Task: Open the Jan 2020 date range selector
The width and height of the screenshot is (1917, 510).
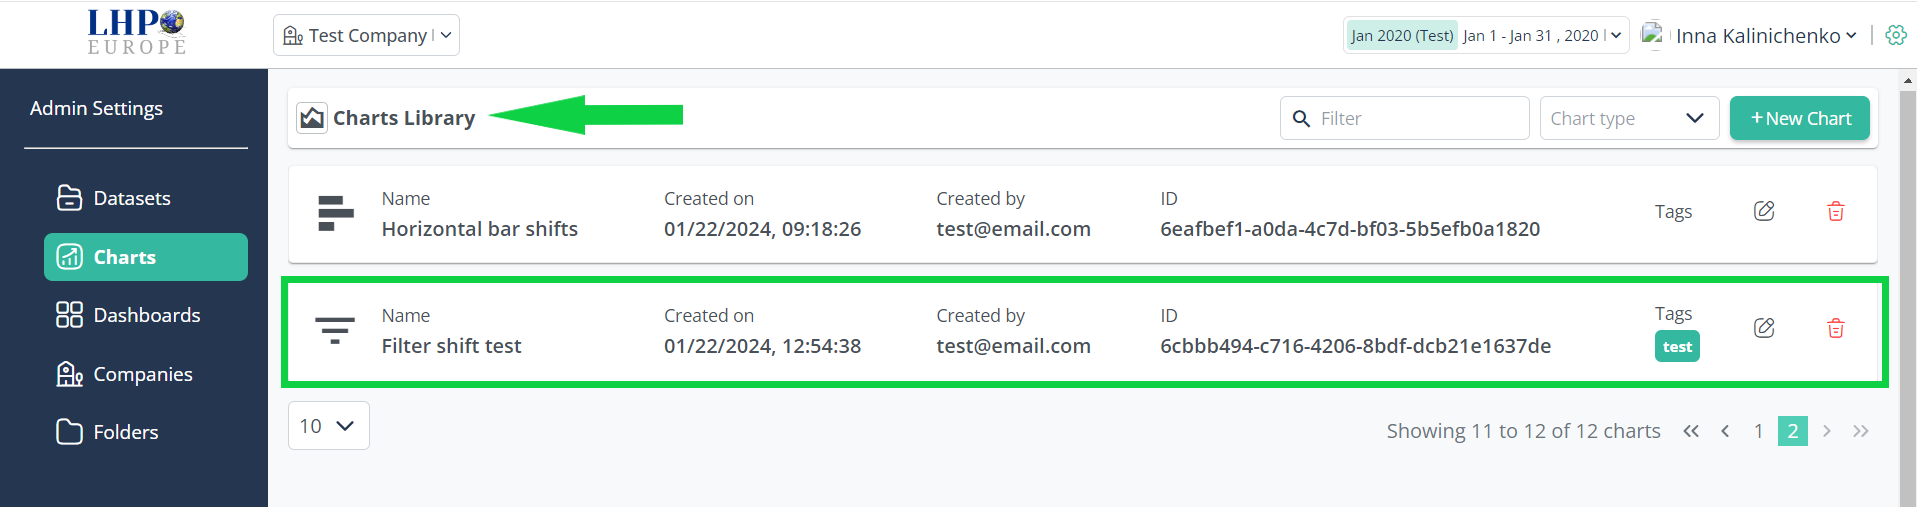Action: (1486, 35)
